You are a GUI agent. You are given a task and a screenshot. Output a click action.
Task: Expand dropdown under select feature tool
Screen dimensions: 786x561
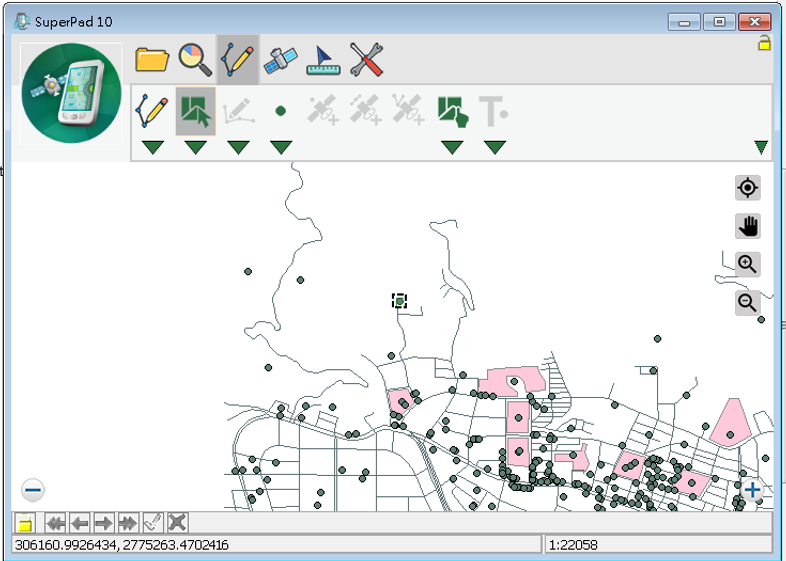click(x=195, y=147)
